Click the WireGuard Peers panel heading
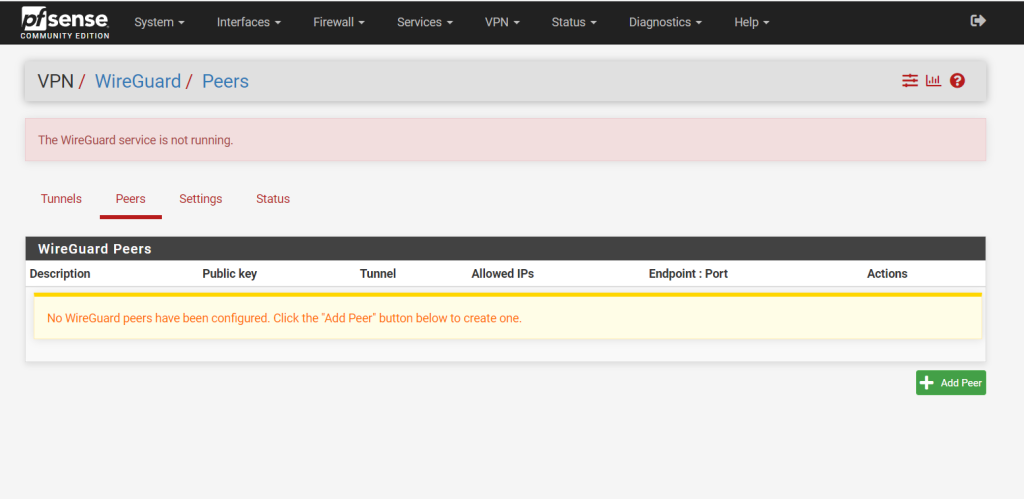The width and height of the screenshot is (1024, 499). click(x=505, y=249)
